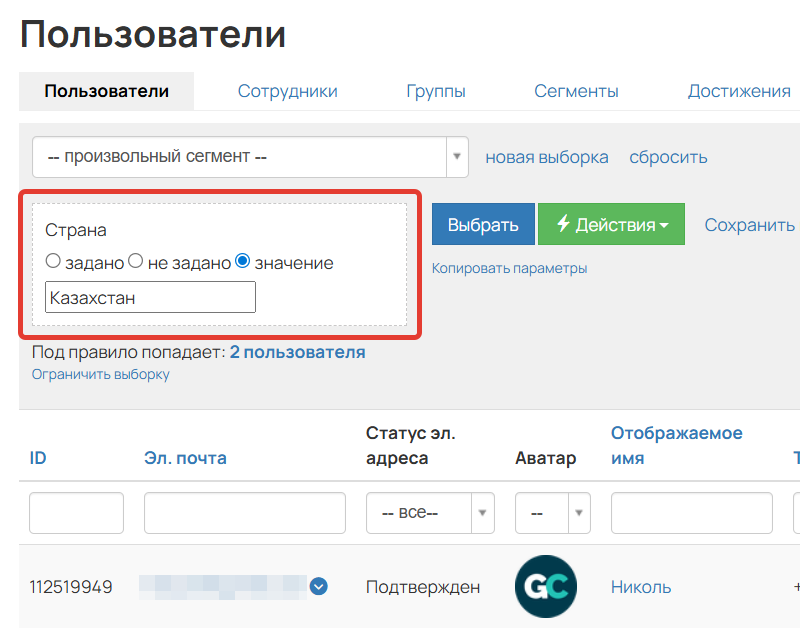
Task: Click the GC avatar of user Николь
Action: click(x=548, y=587)
